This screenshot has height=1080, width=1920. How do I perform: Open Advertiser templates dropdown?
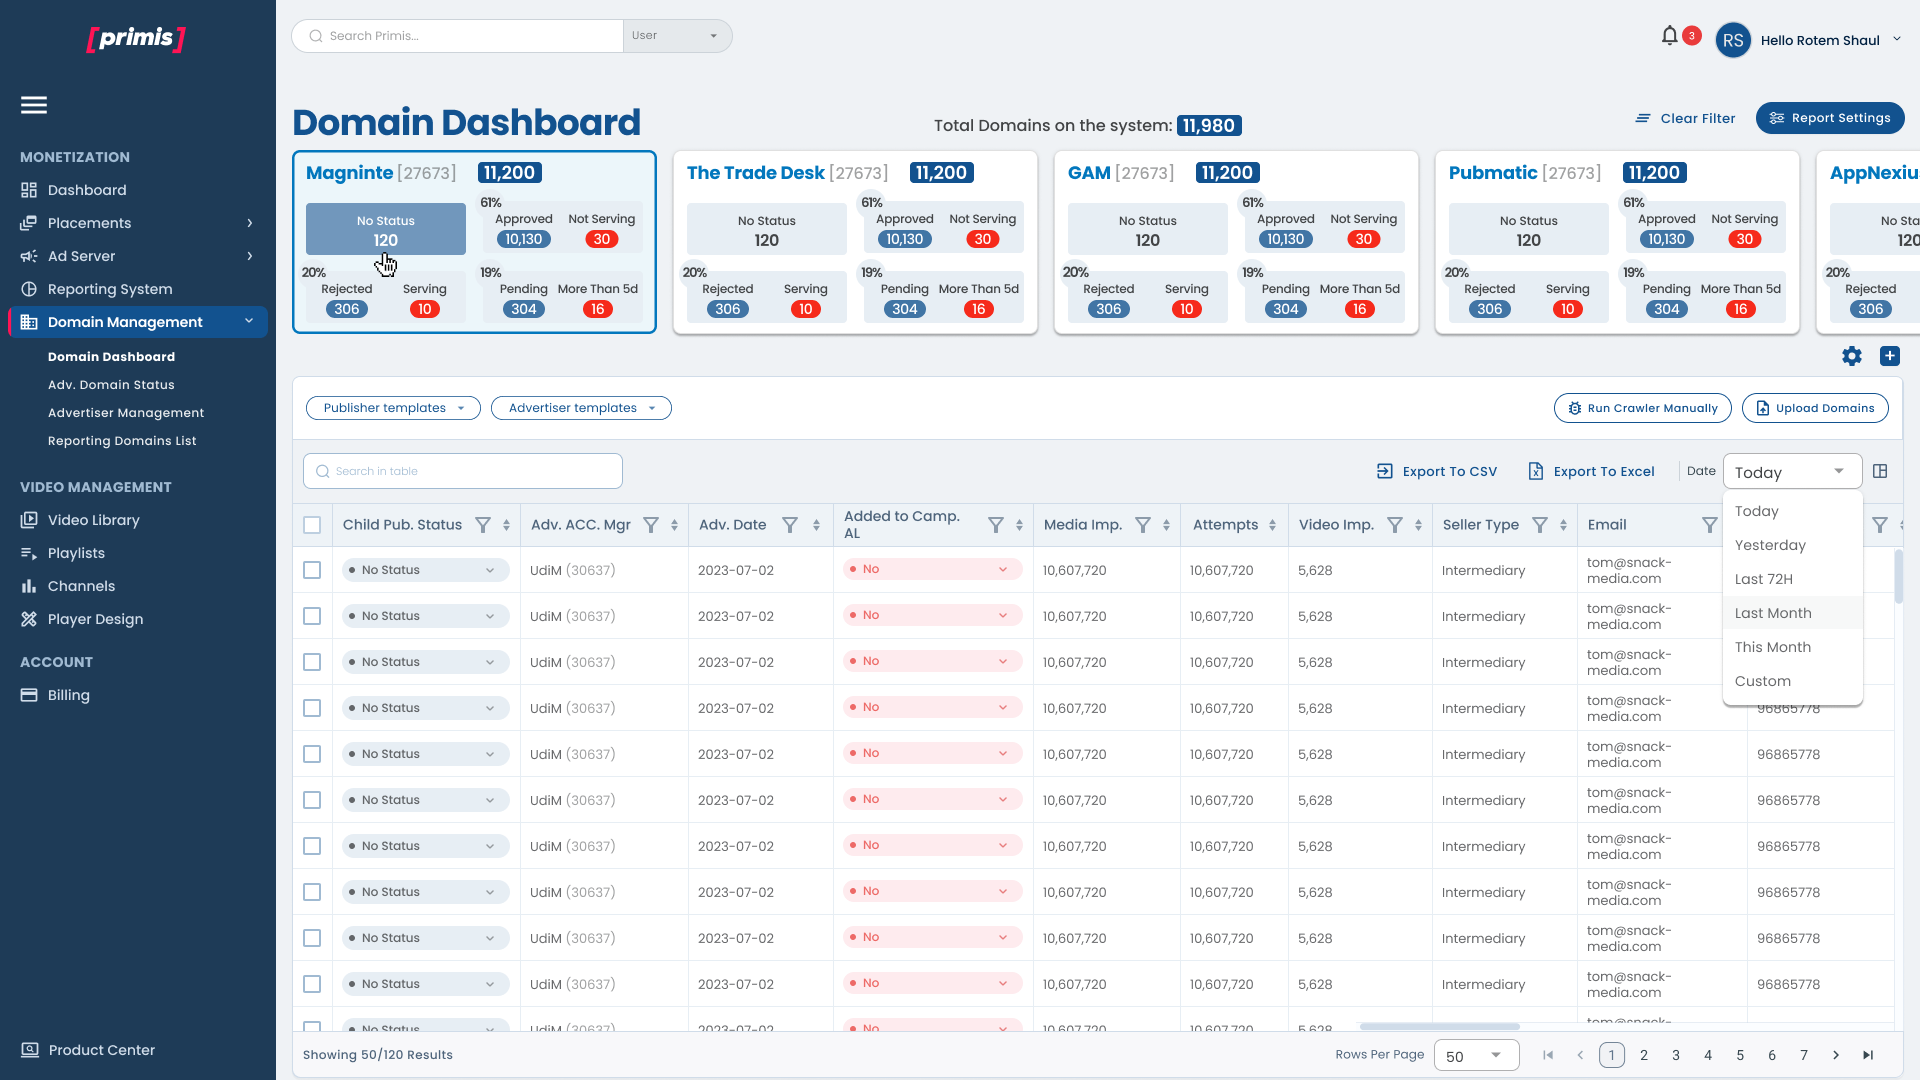[x=581, y=408]
